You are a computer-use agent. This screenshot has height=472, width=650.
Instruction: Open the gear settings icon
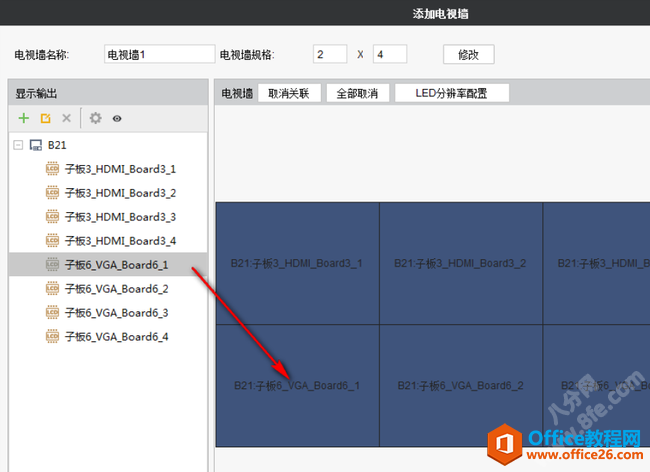coord(95,118)
